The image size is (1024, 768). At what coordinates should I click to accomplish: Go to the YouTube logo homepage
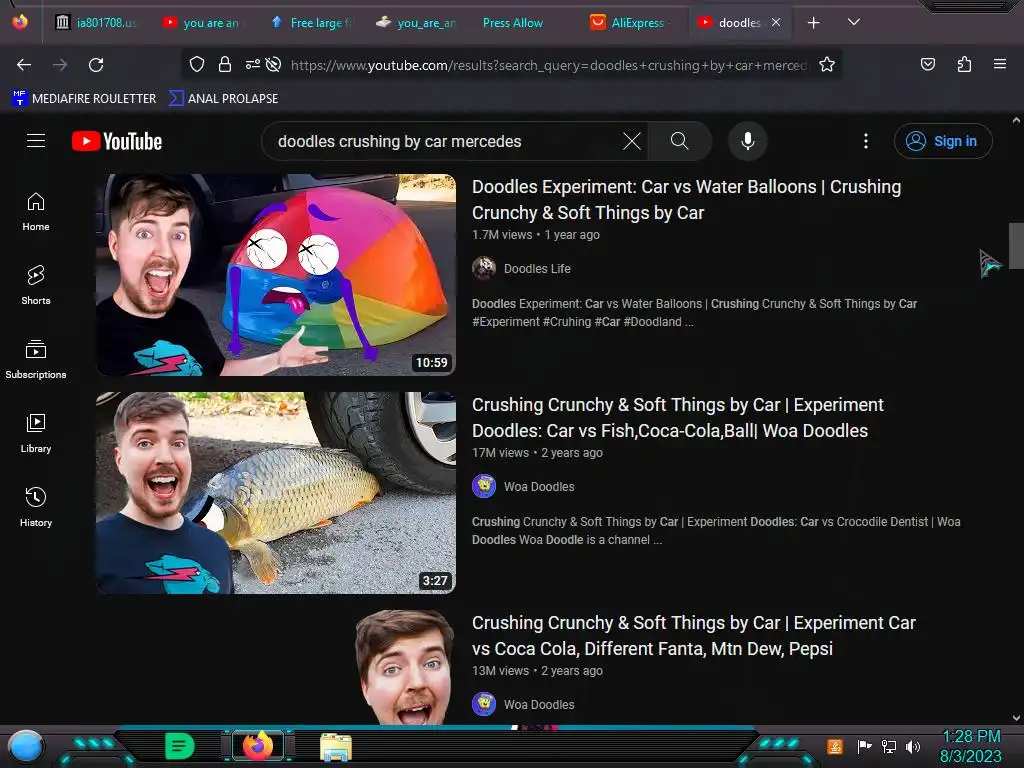click(x=117, y=141)
